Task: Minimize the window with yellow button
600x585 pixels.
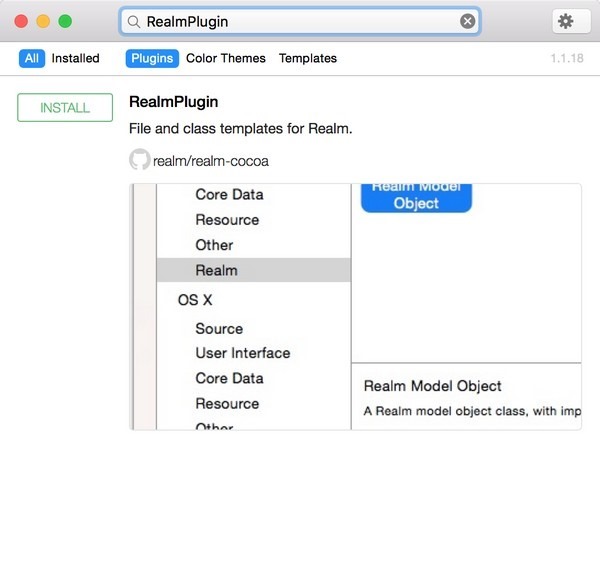Action: 43,21
